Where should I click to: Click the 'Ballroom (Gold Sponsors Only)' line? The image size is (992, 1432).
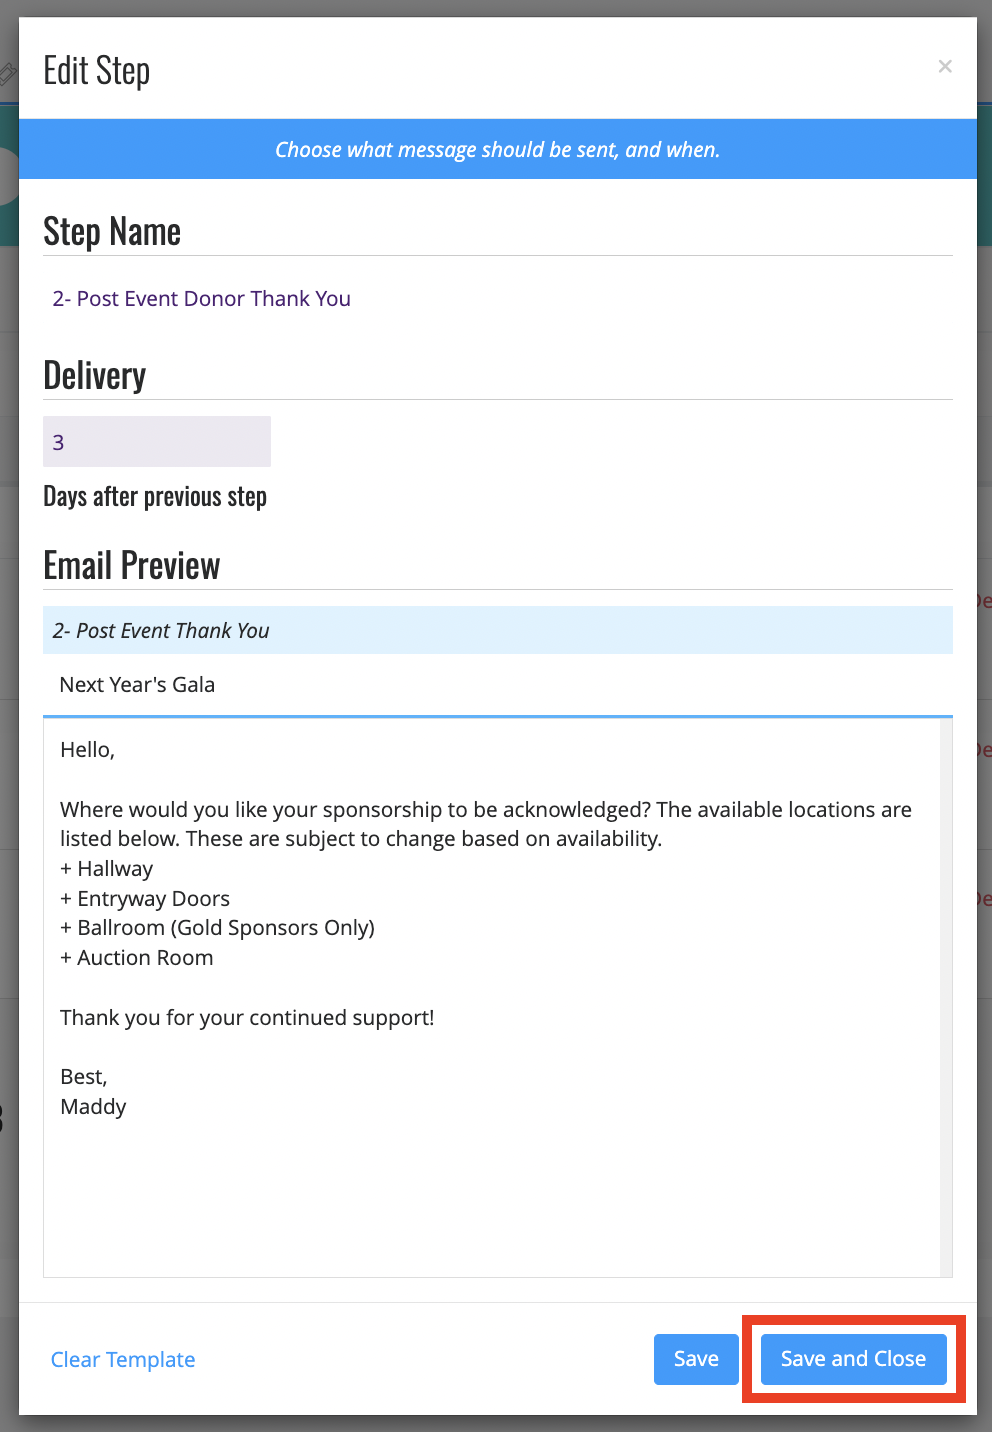click(x=217, y=928)
